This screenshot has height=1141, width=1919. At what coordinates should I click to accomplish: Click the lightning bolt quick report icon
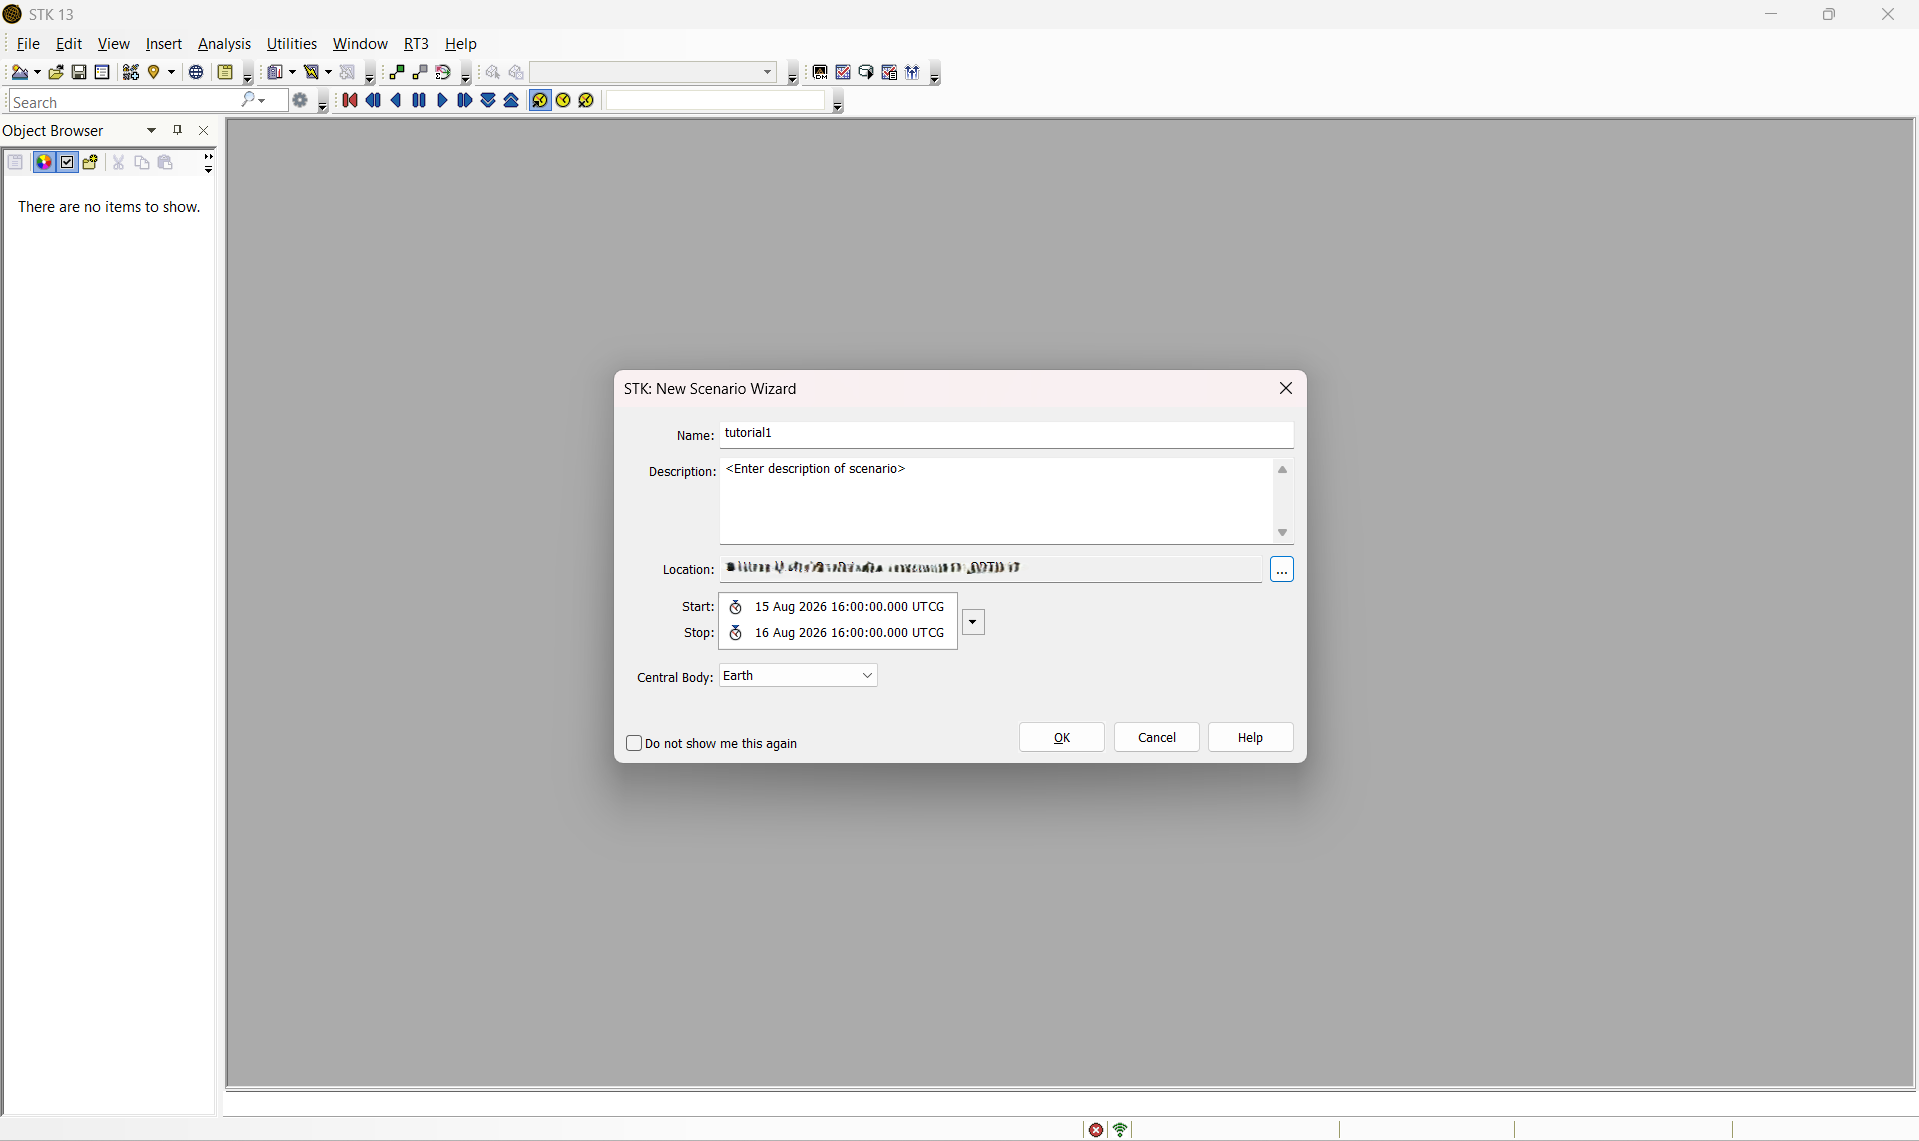click(x=311, y=72)
